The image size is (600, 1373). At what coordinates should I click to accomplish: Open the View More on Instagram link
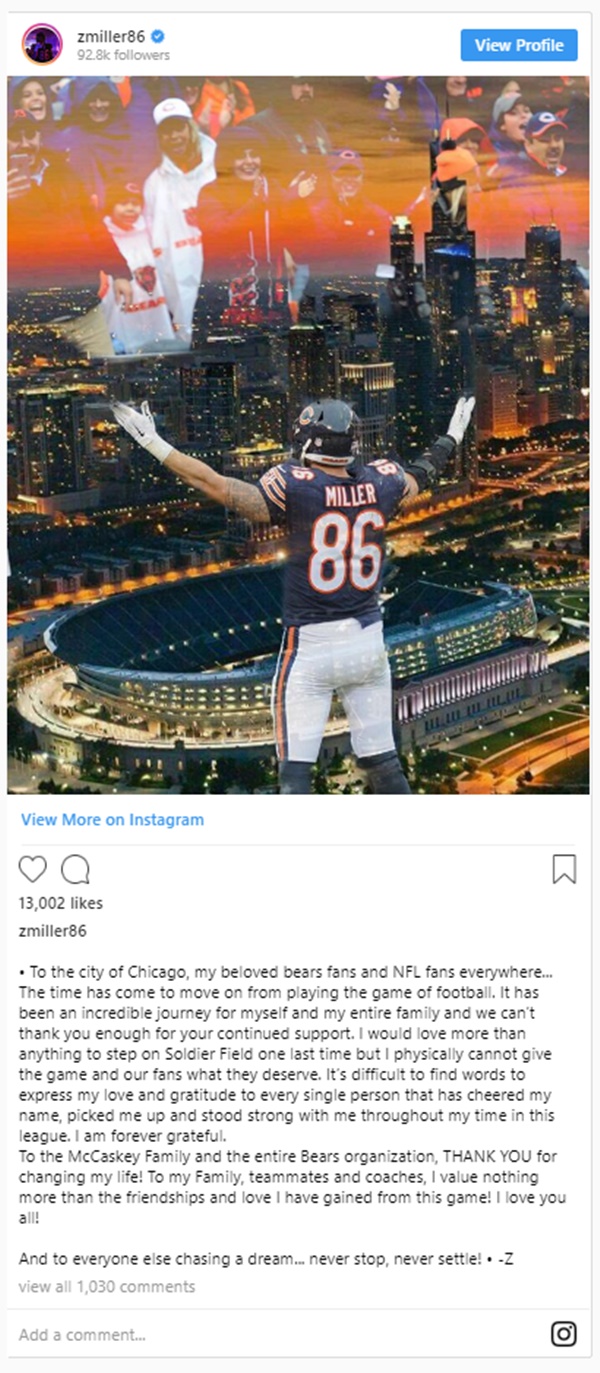[112, 819]
